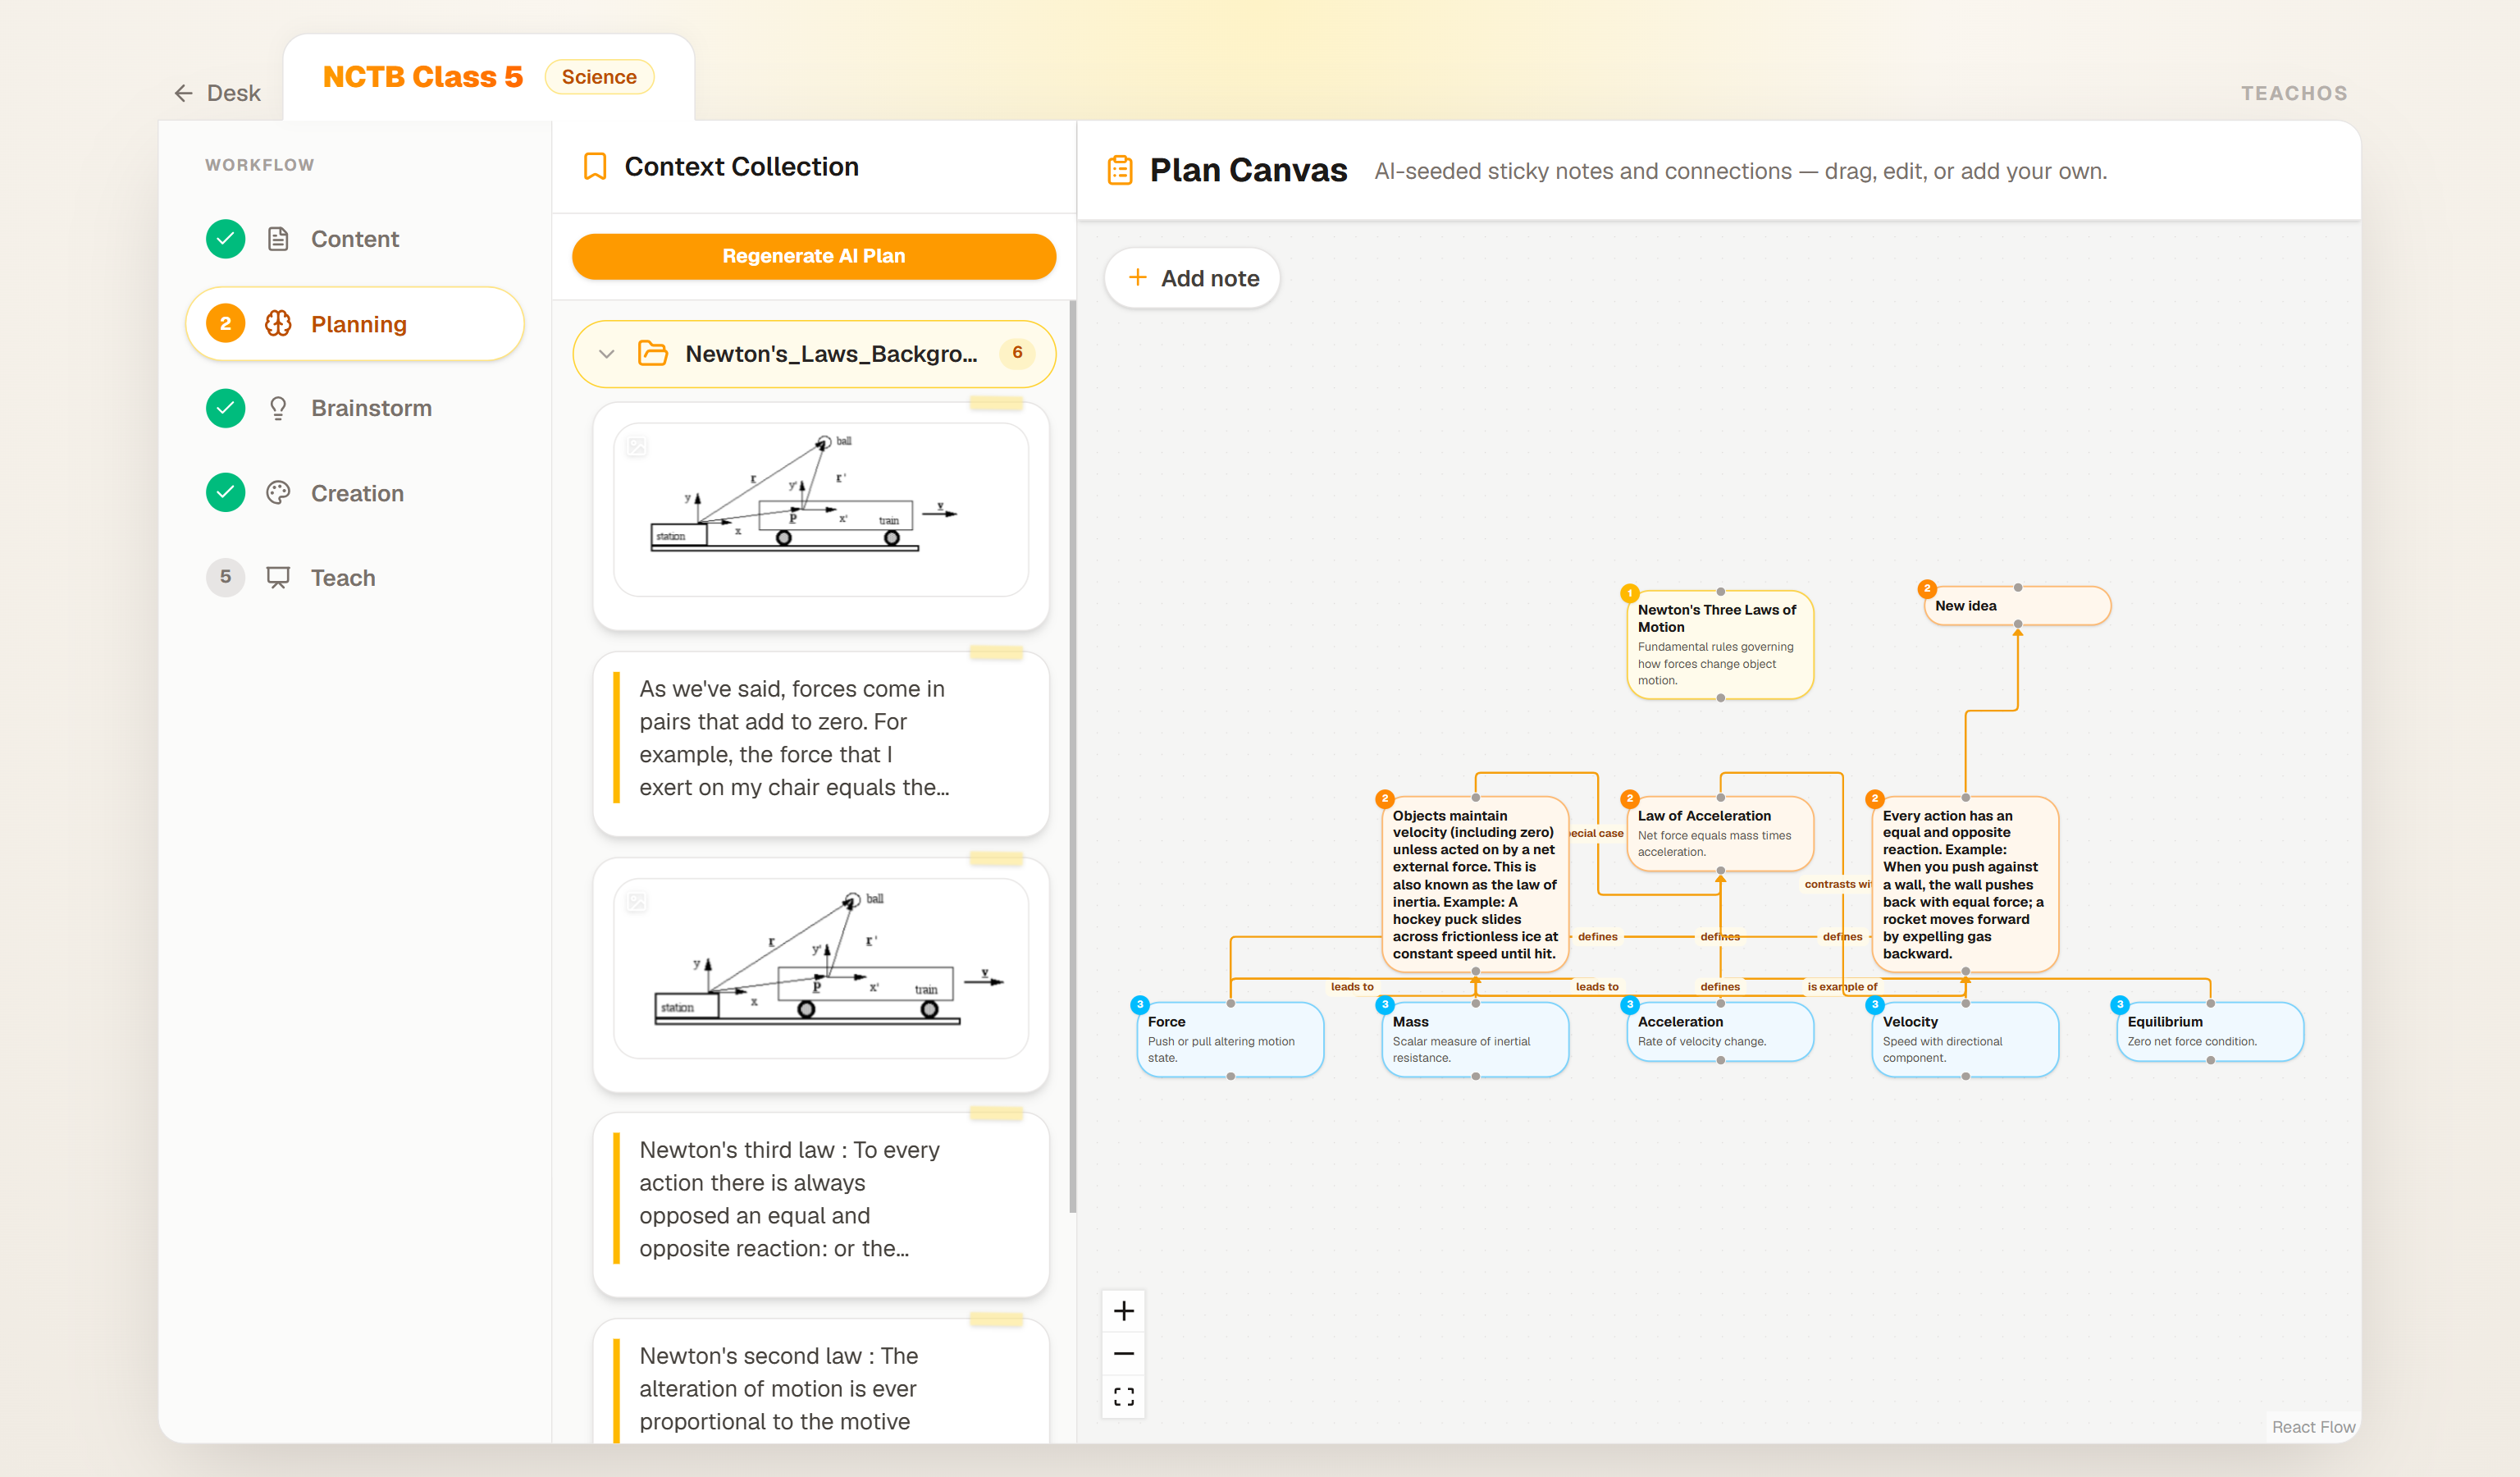This screenshot has height=1477, width=2520.
Task: Click the Context Collection vertical scrollbar
Action: point(1073,756)
